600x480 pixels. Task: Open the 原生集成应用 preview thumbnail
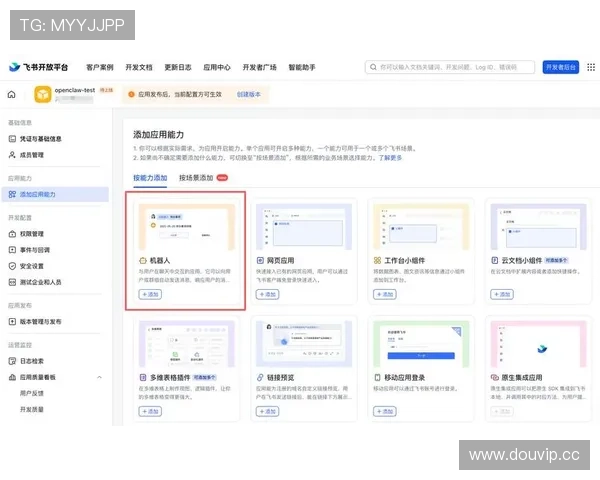[x=538, y=344]
